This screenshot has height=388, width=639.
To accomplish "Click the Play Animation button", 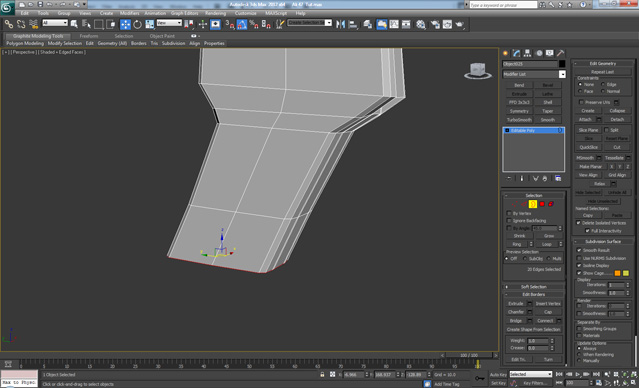I will (x=578, y=374).
